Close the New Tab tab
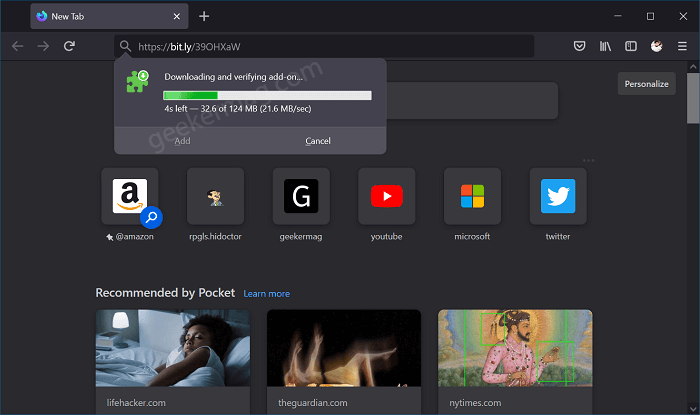This screenshot has width=700, height=415. tap(177, 17)
